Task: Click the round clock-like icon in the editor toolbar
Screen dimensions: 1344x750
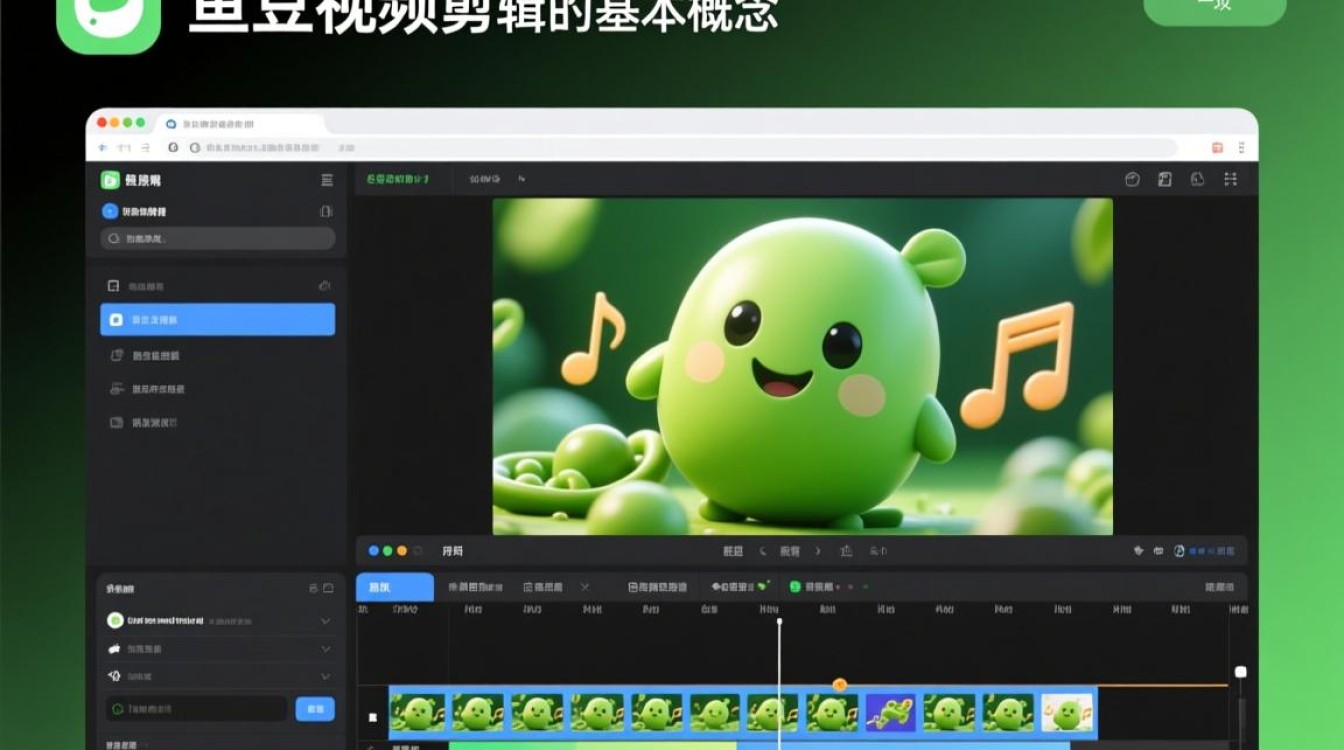Action: (1132, 179)
